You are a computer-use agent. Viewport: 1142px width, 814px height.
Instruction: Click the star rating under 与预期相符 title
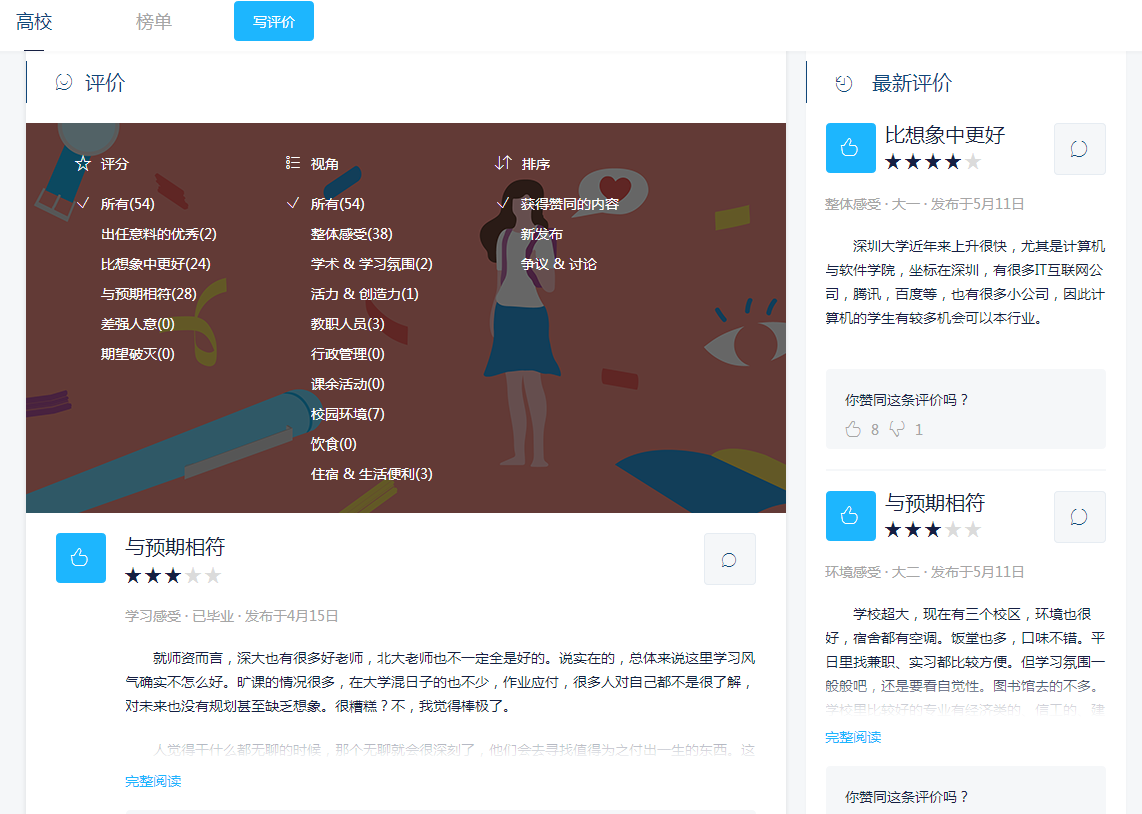pos(173,575)
